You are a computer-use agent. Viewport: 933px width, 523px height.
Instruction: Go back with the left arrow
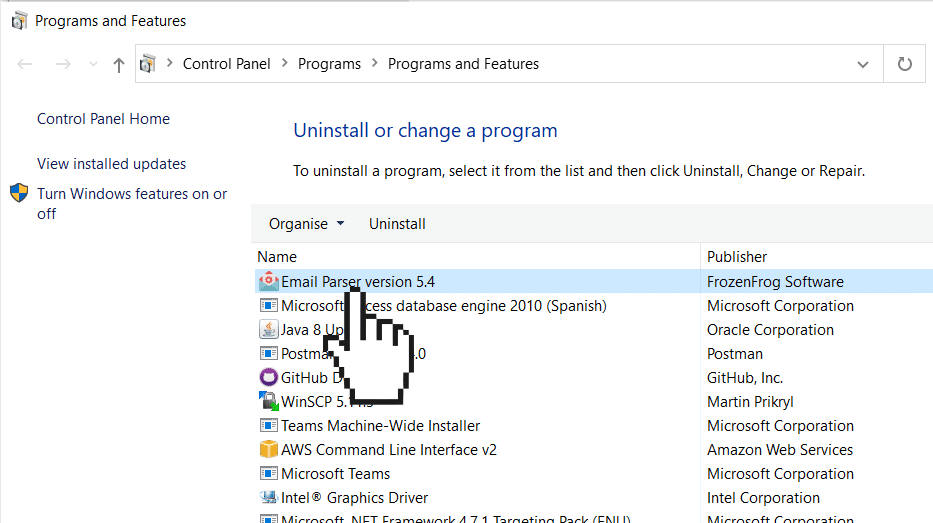(24, 64)
